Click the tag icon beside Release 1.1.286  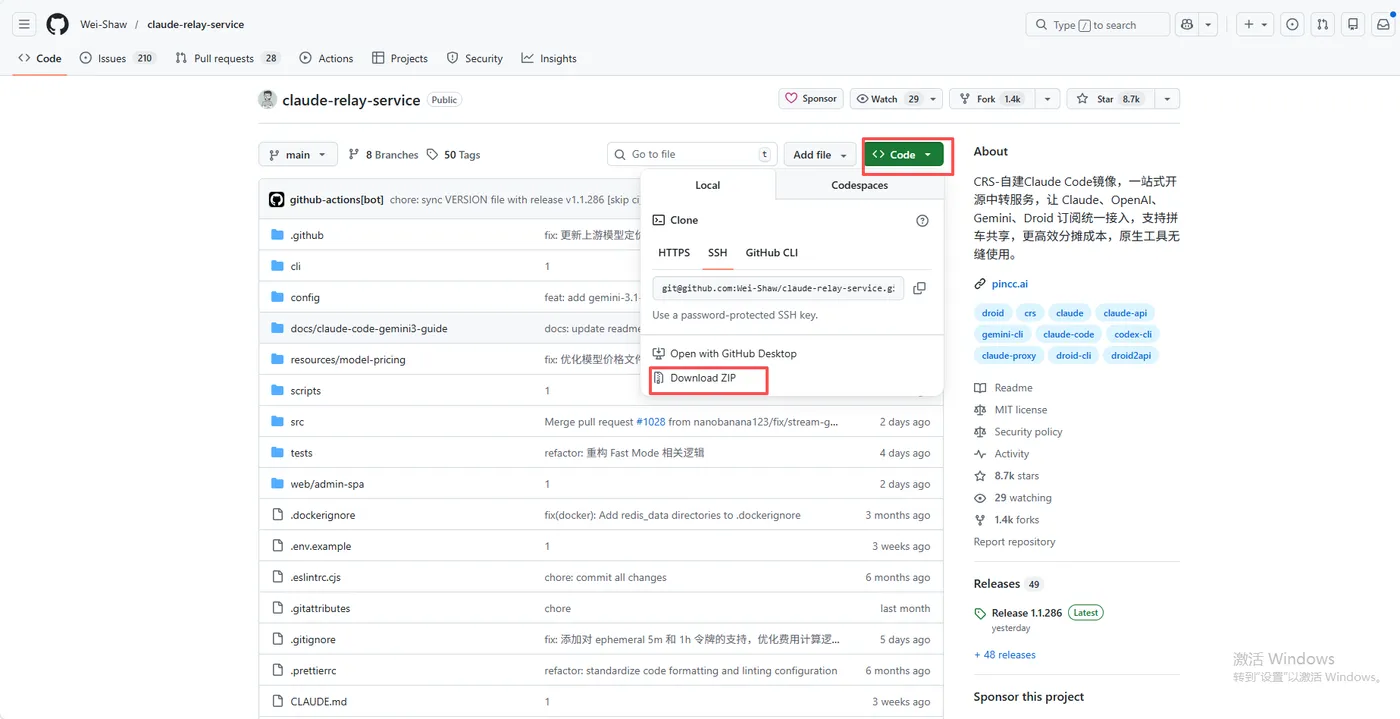[980, 613]
